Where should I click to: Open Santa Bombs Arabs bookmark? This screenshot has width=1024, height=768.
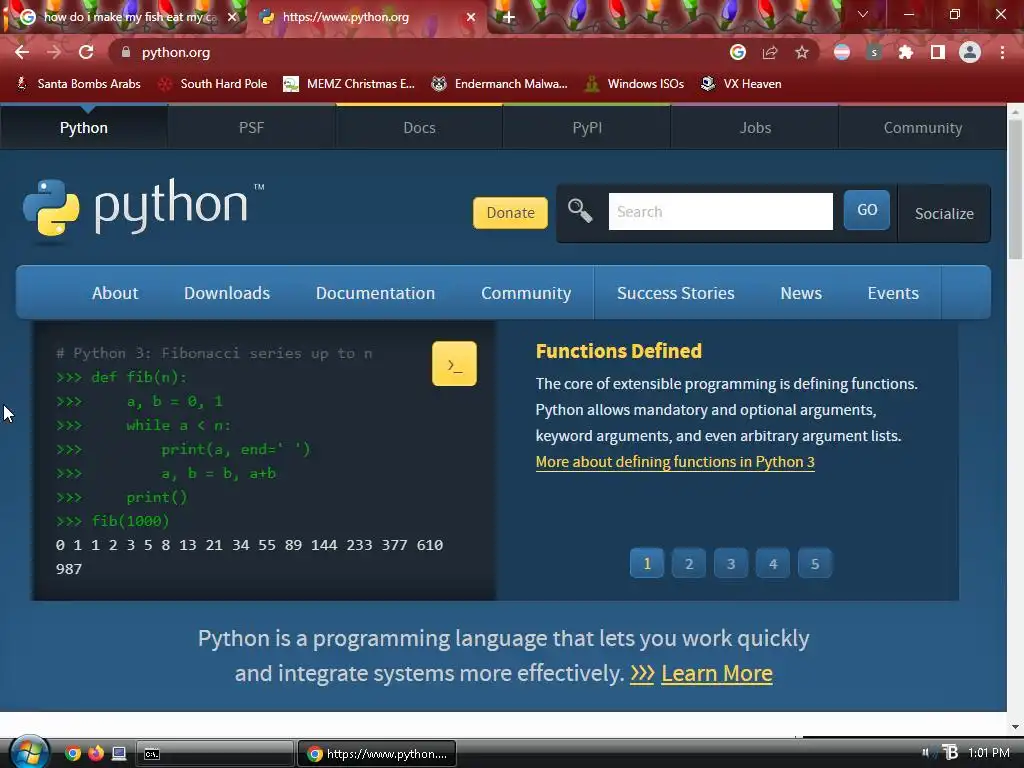[78, 84]
